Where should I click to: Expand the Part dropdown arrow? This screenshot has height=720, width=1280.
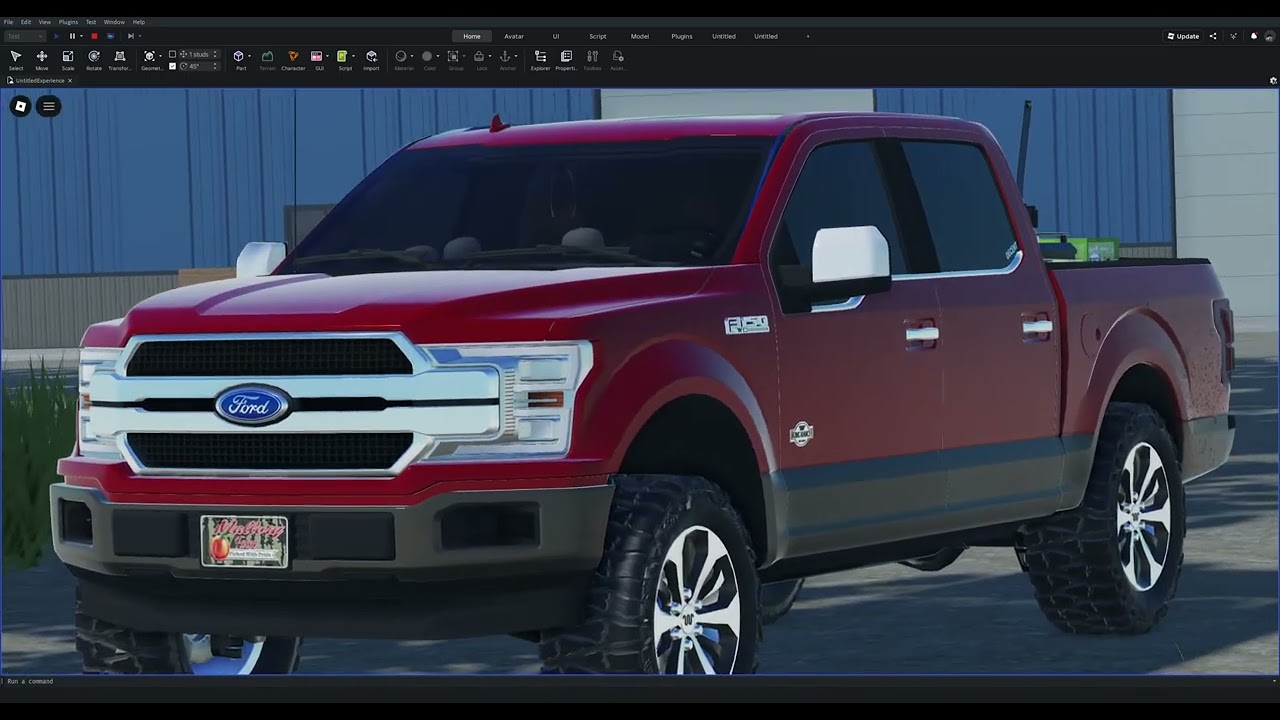click(249, 57)
